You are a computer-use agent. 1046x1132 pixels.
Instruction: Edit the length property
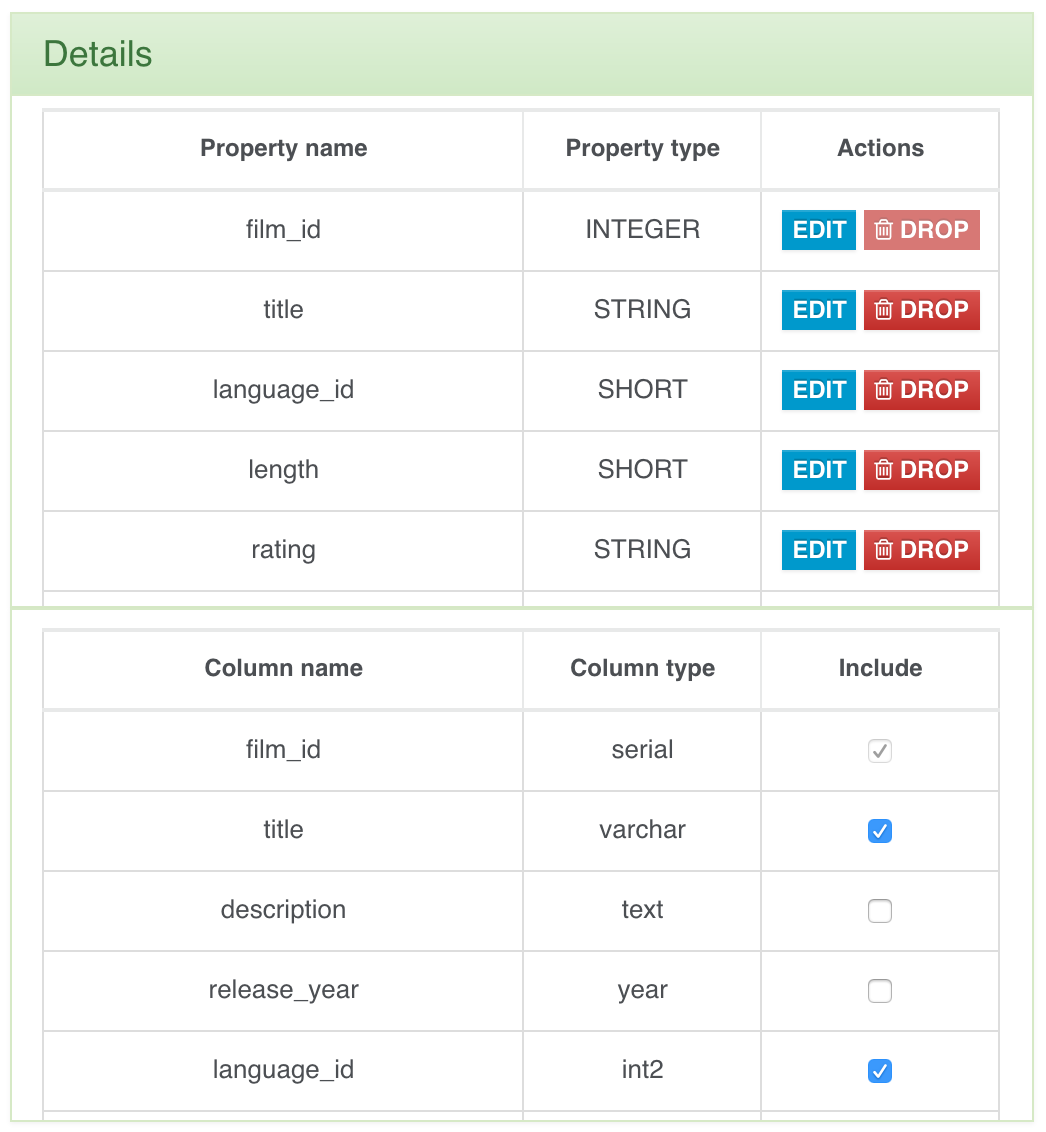(x=819, y=470)
